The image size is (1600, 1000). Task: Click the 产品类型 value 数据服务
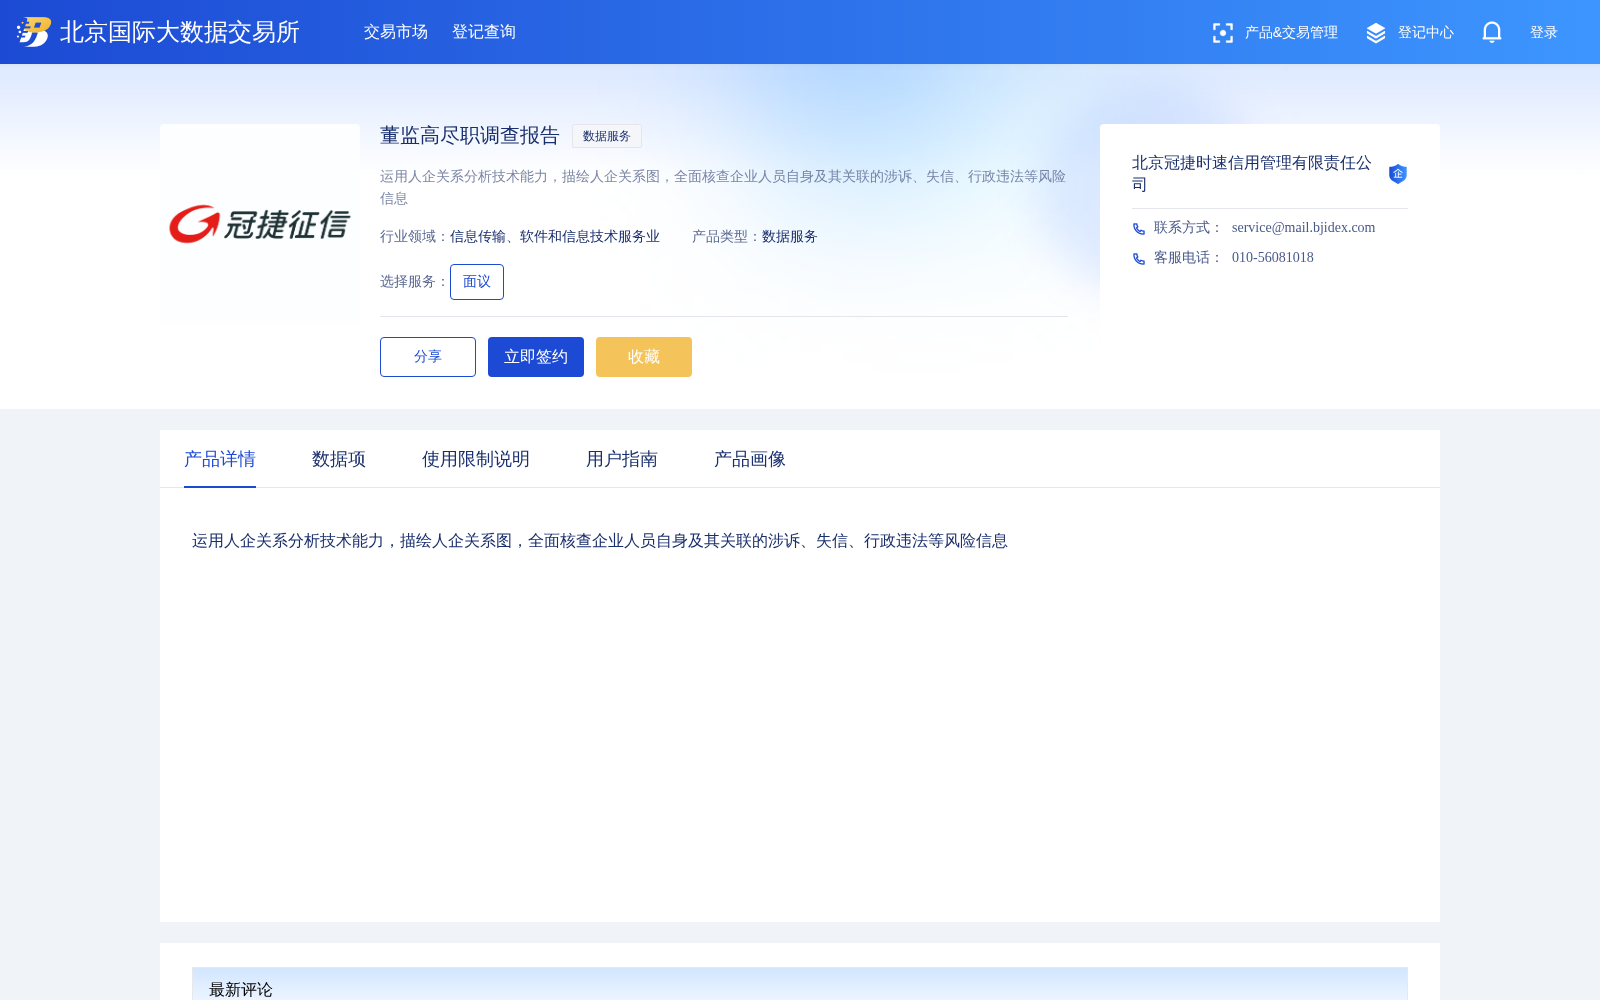(790, 237)
